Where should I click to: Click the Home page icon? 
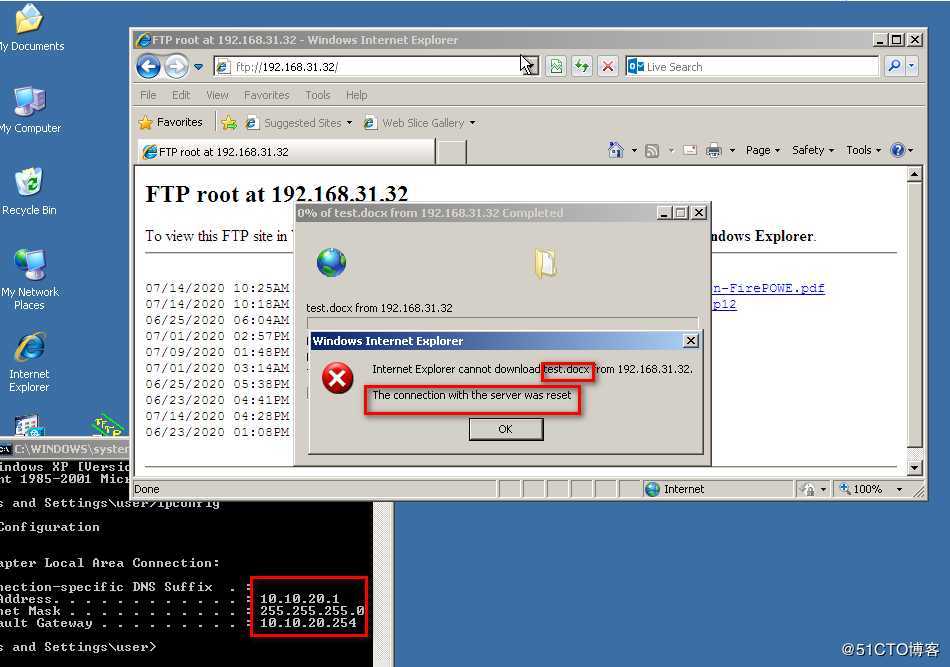tap(616, 150)
